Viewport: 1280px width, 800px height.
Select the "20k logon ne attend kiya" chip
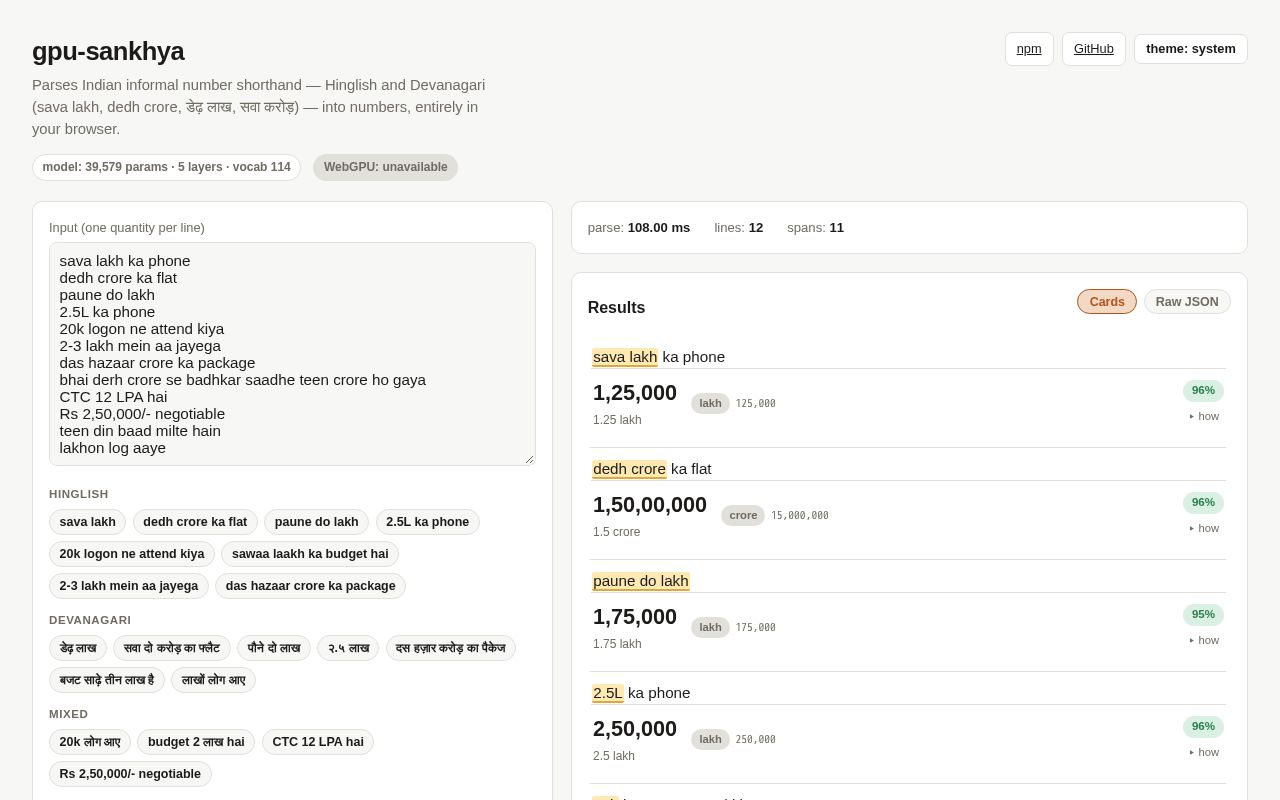[132, 554]
